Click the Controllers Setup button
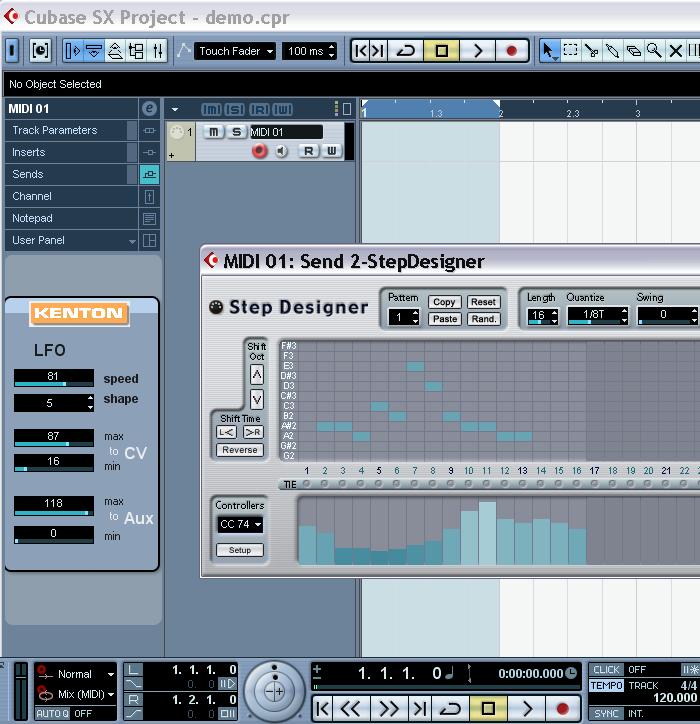The image size is (700, 724). coord(240,550)
